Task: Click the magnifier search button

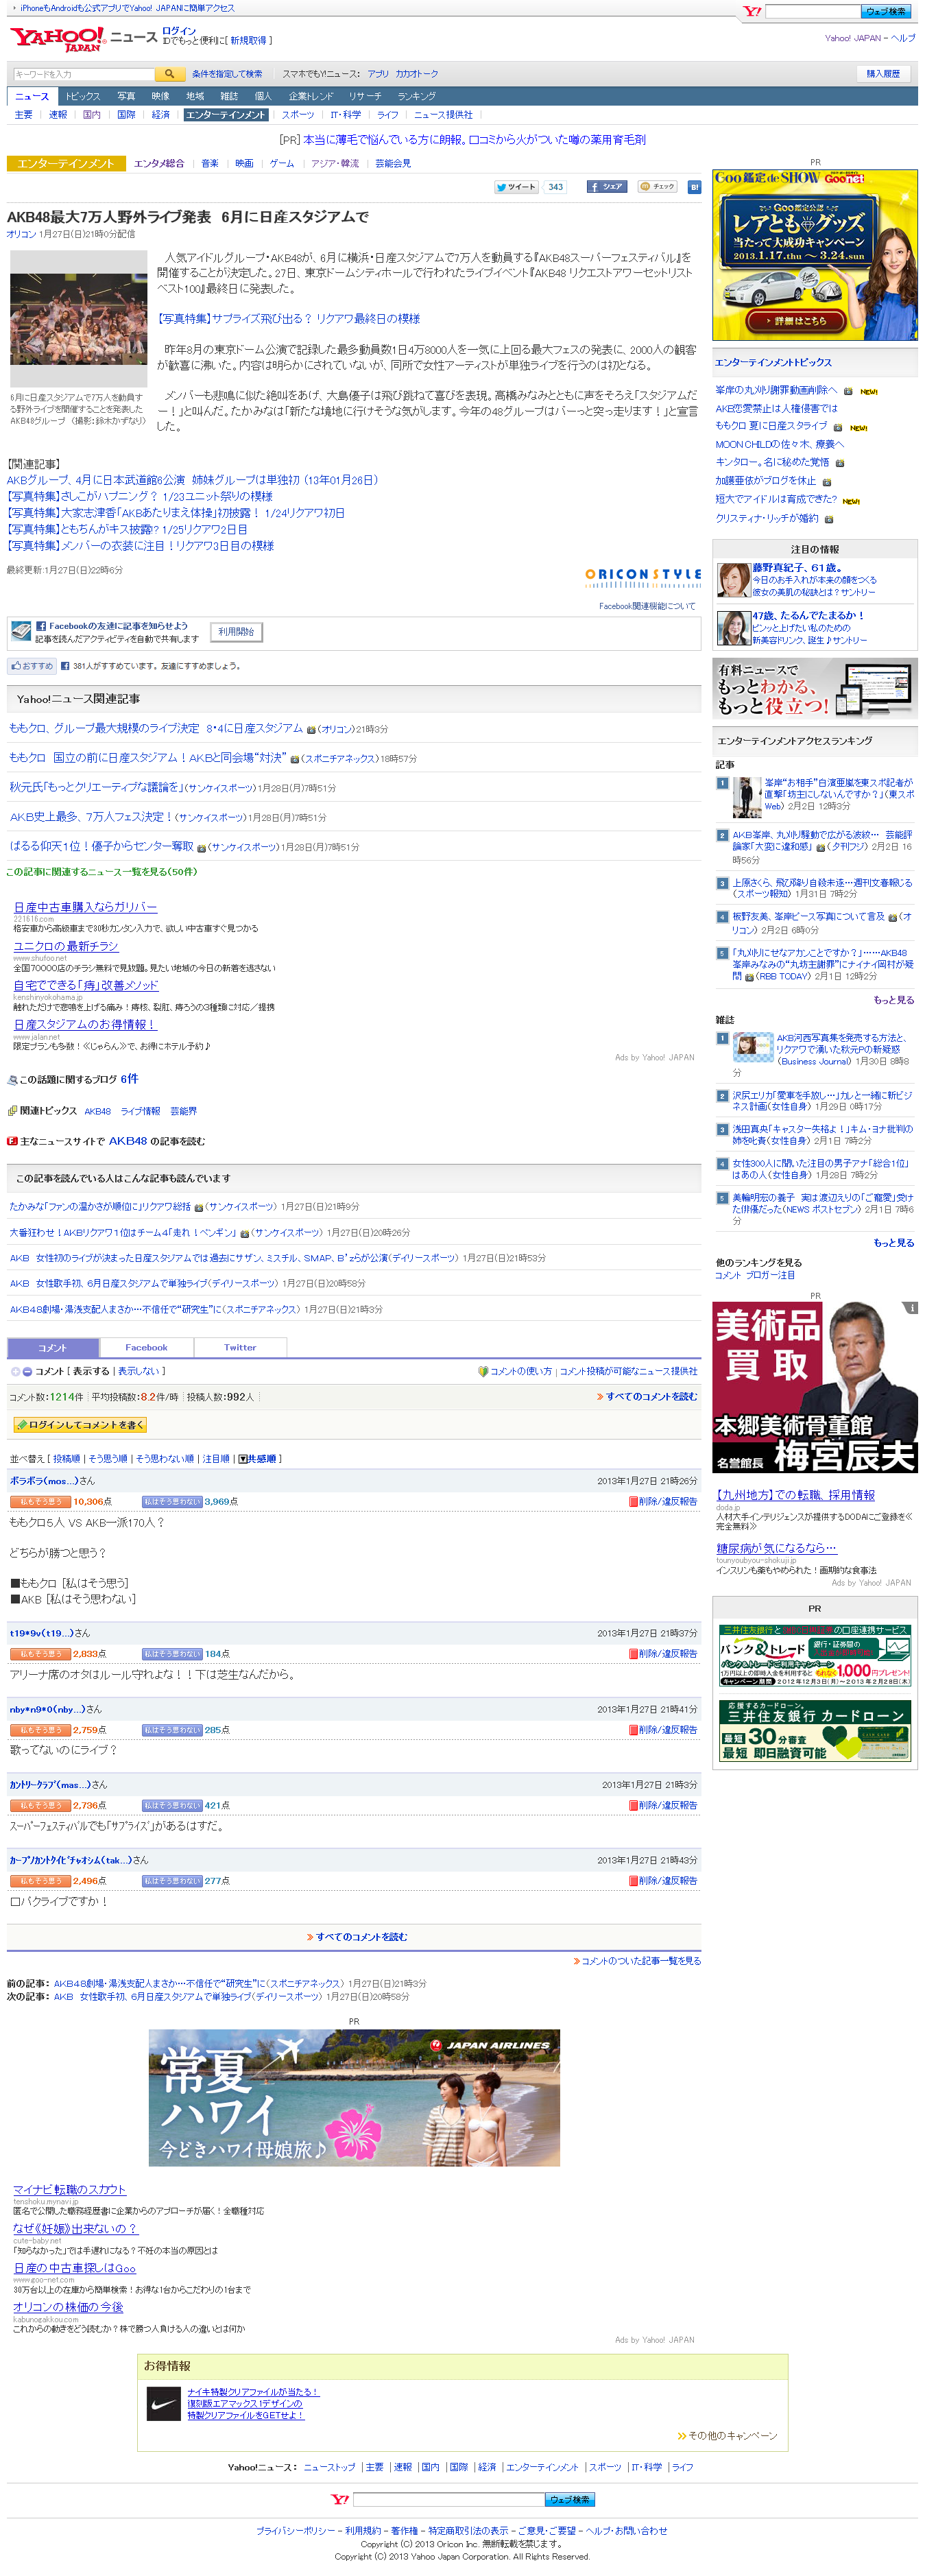Action: click(x=169, y=74)
